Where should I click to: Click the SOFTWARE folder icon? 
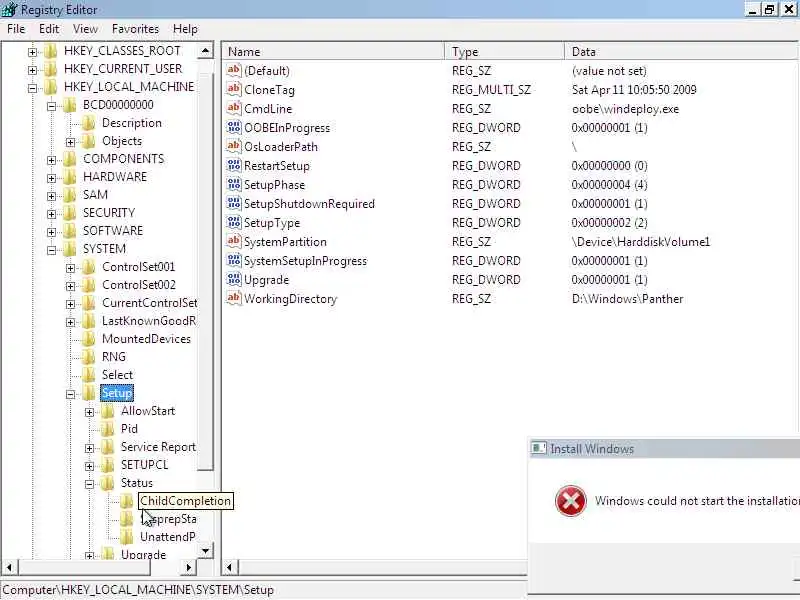click(69, 231)
